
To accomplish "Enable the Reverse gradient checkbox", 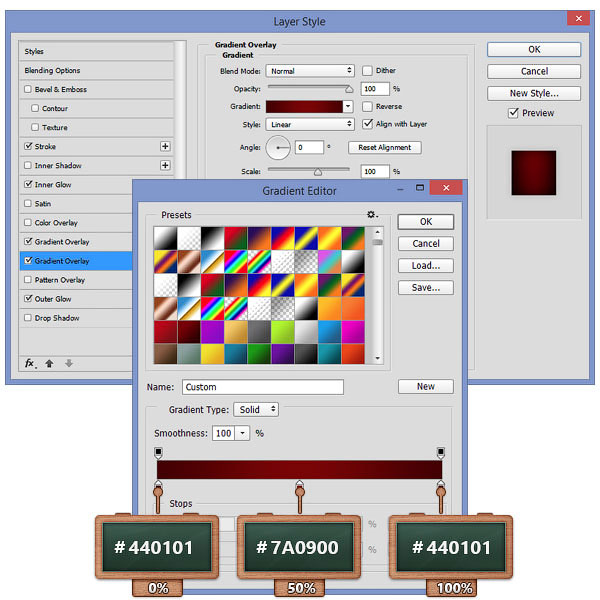I will click(367, 106).
